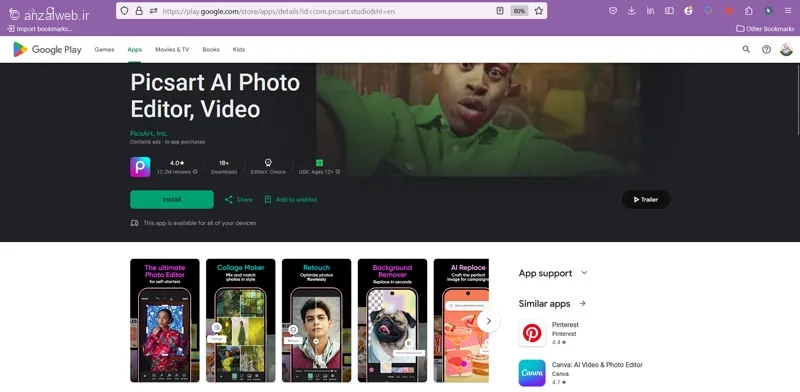Switch to the Books tab

point(211,50)
